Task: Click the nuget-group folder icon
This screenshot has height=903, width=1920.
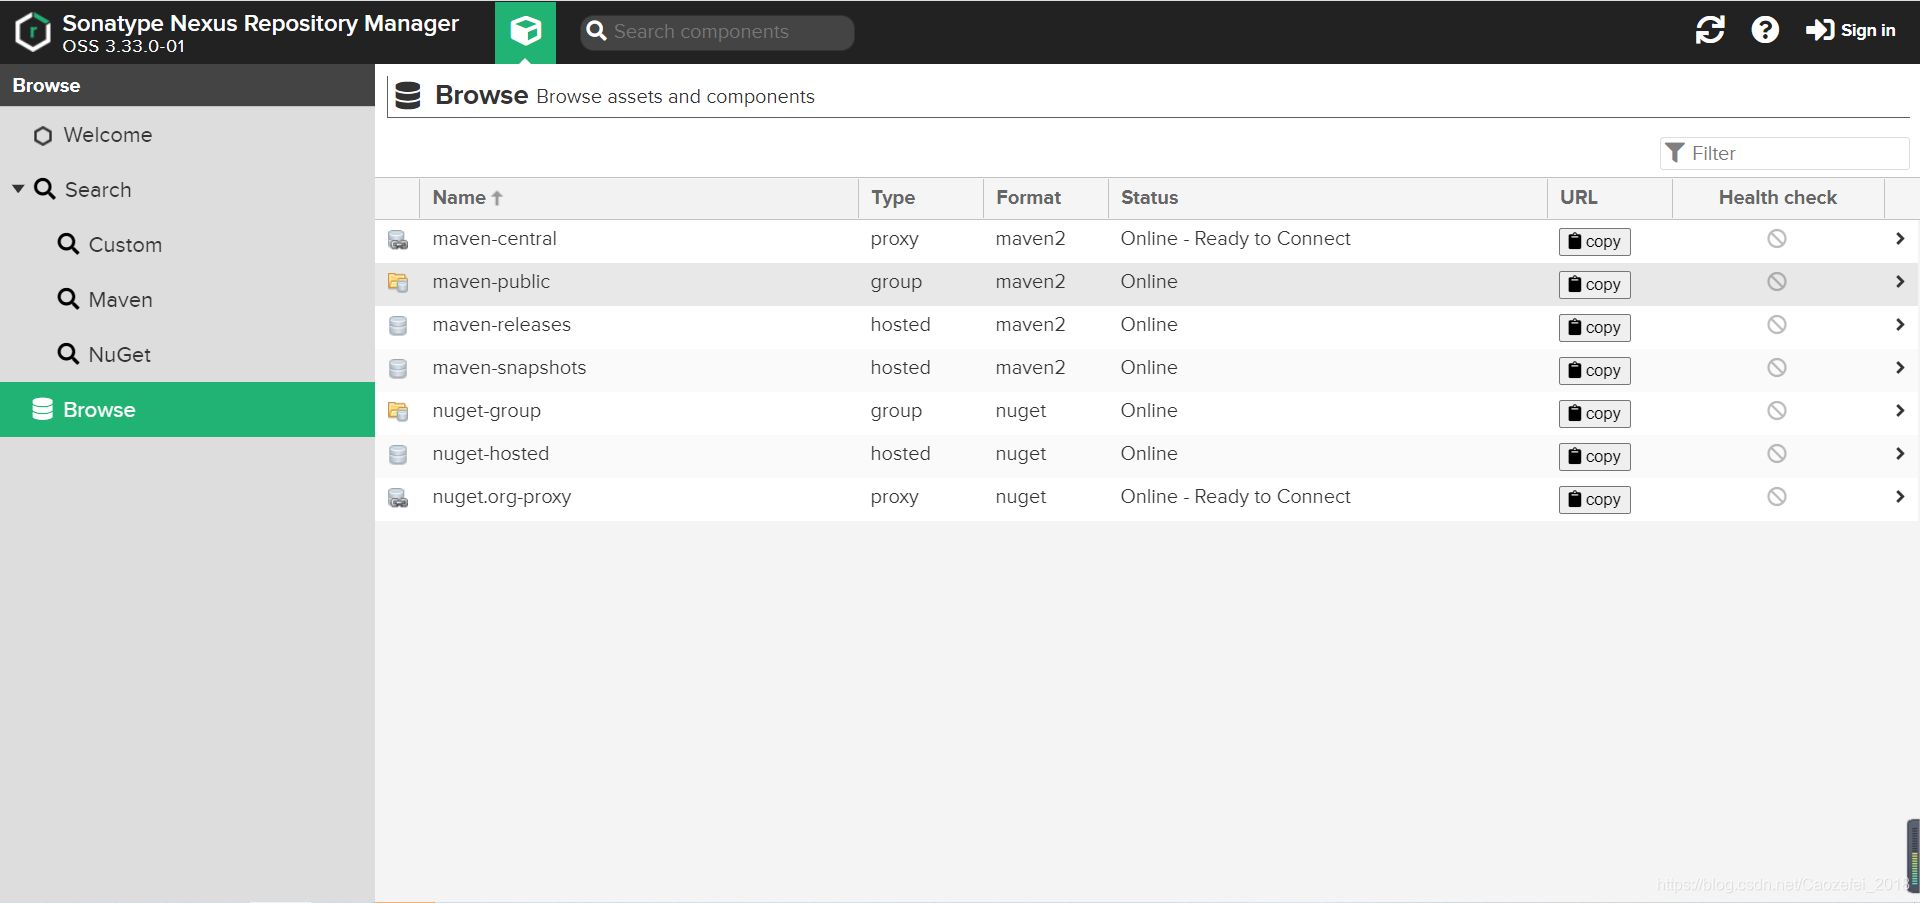Action: 398,412
